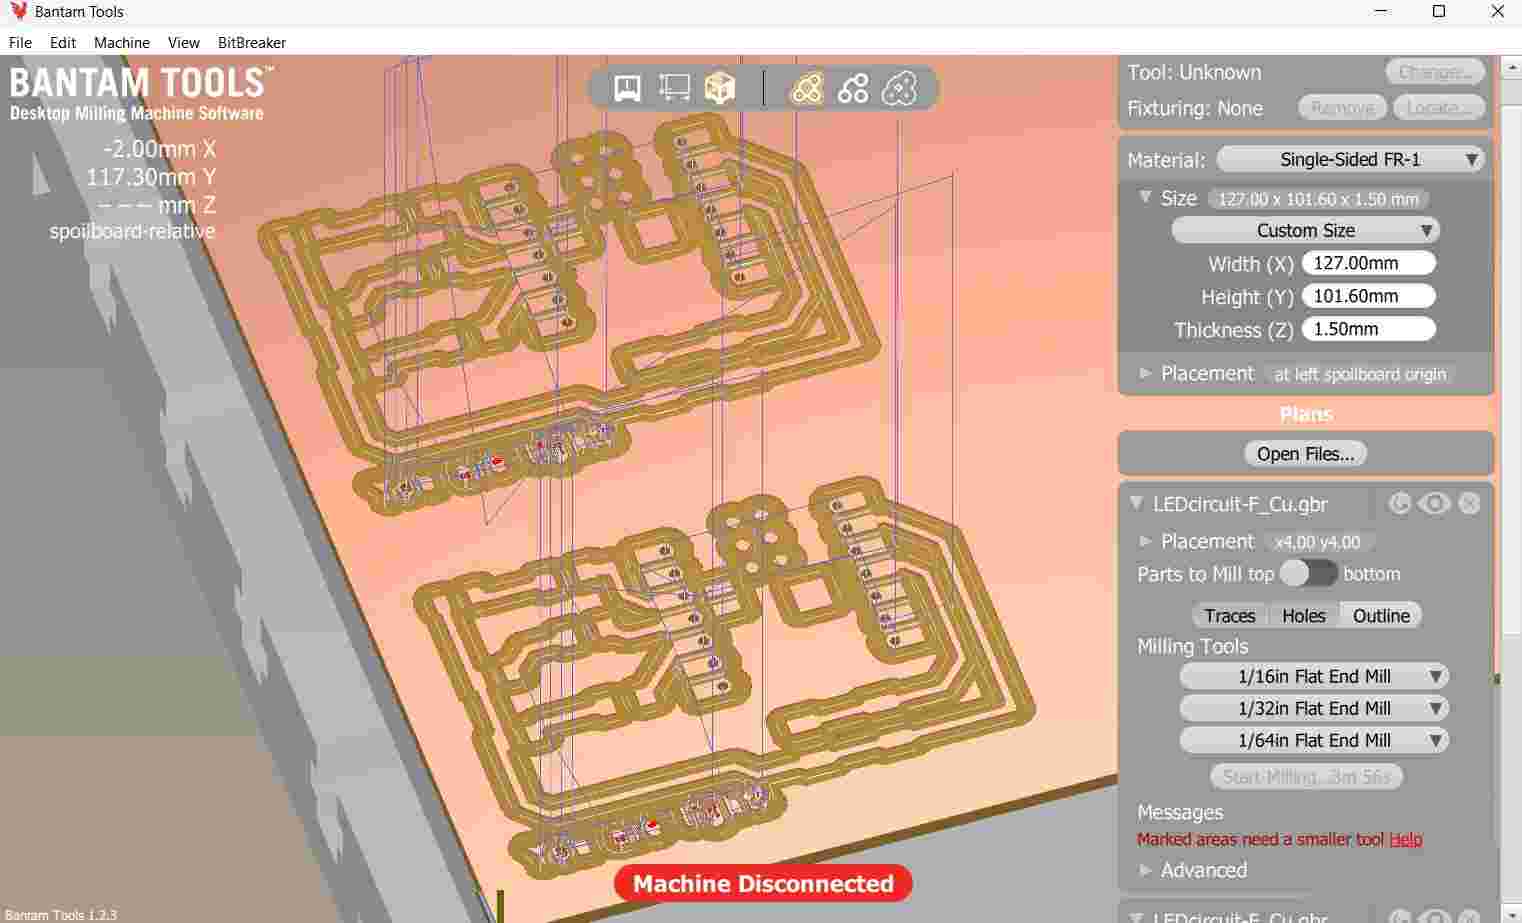Image resolution: width=1522 pixels, height=923 pixels.
Task: Open the Custom Size dropdown
Action: click(1305, 230)
